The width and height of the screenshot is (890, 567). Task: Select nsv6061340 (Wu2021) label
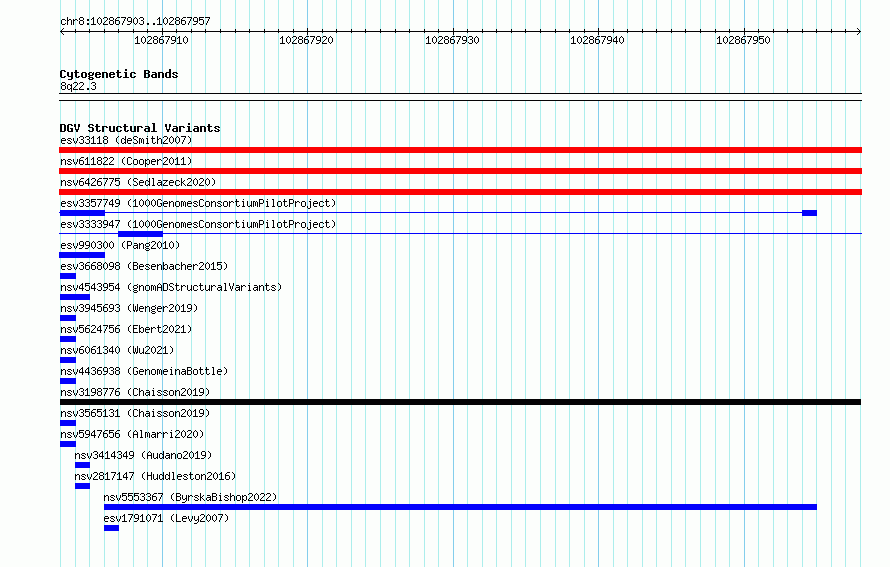117,350
